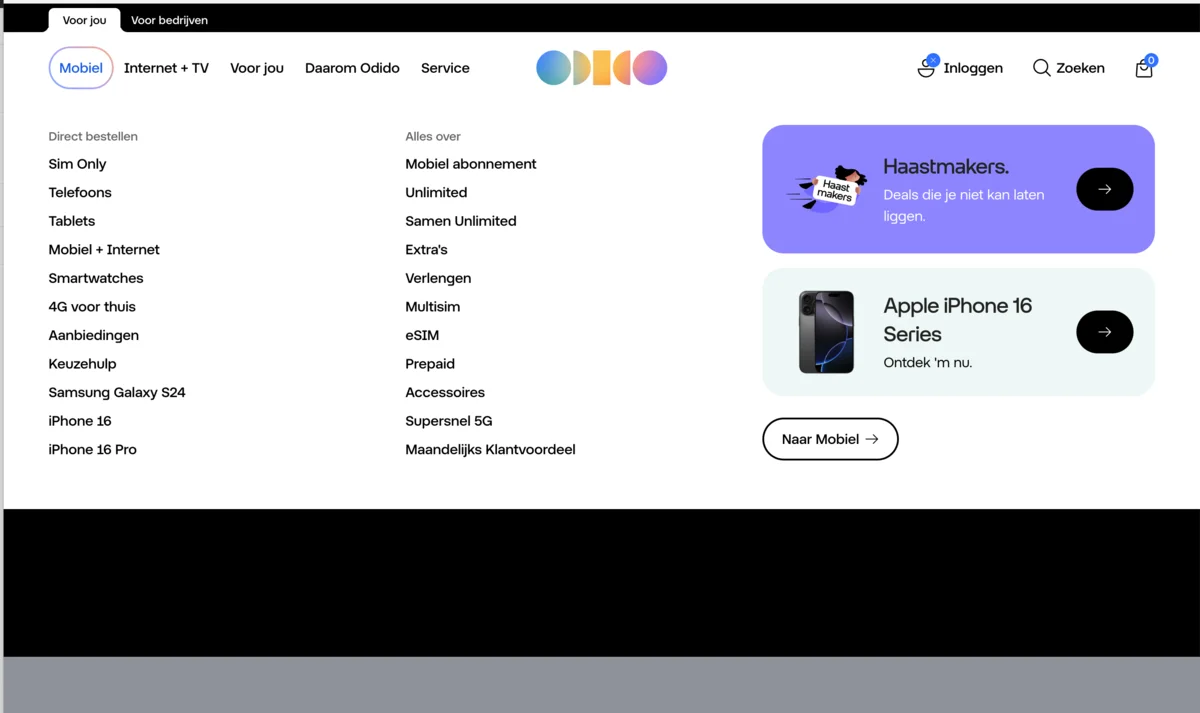Open the Multisim link

coord(433,307)
